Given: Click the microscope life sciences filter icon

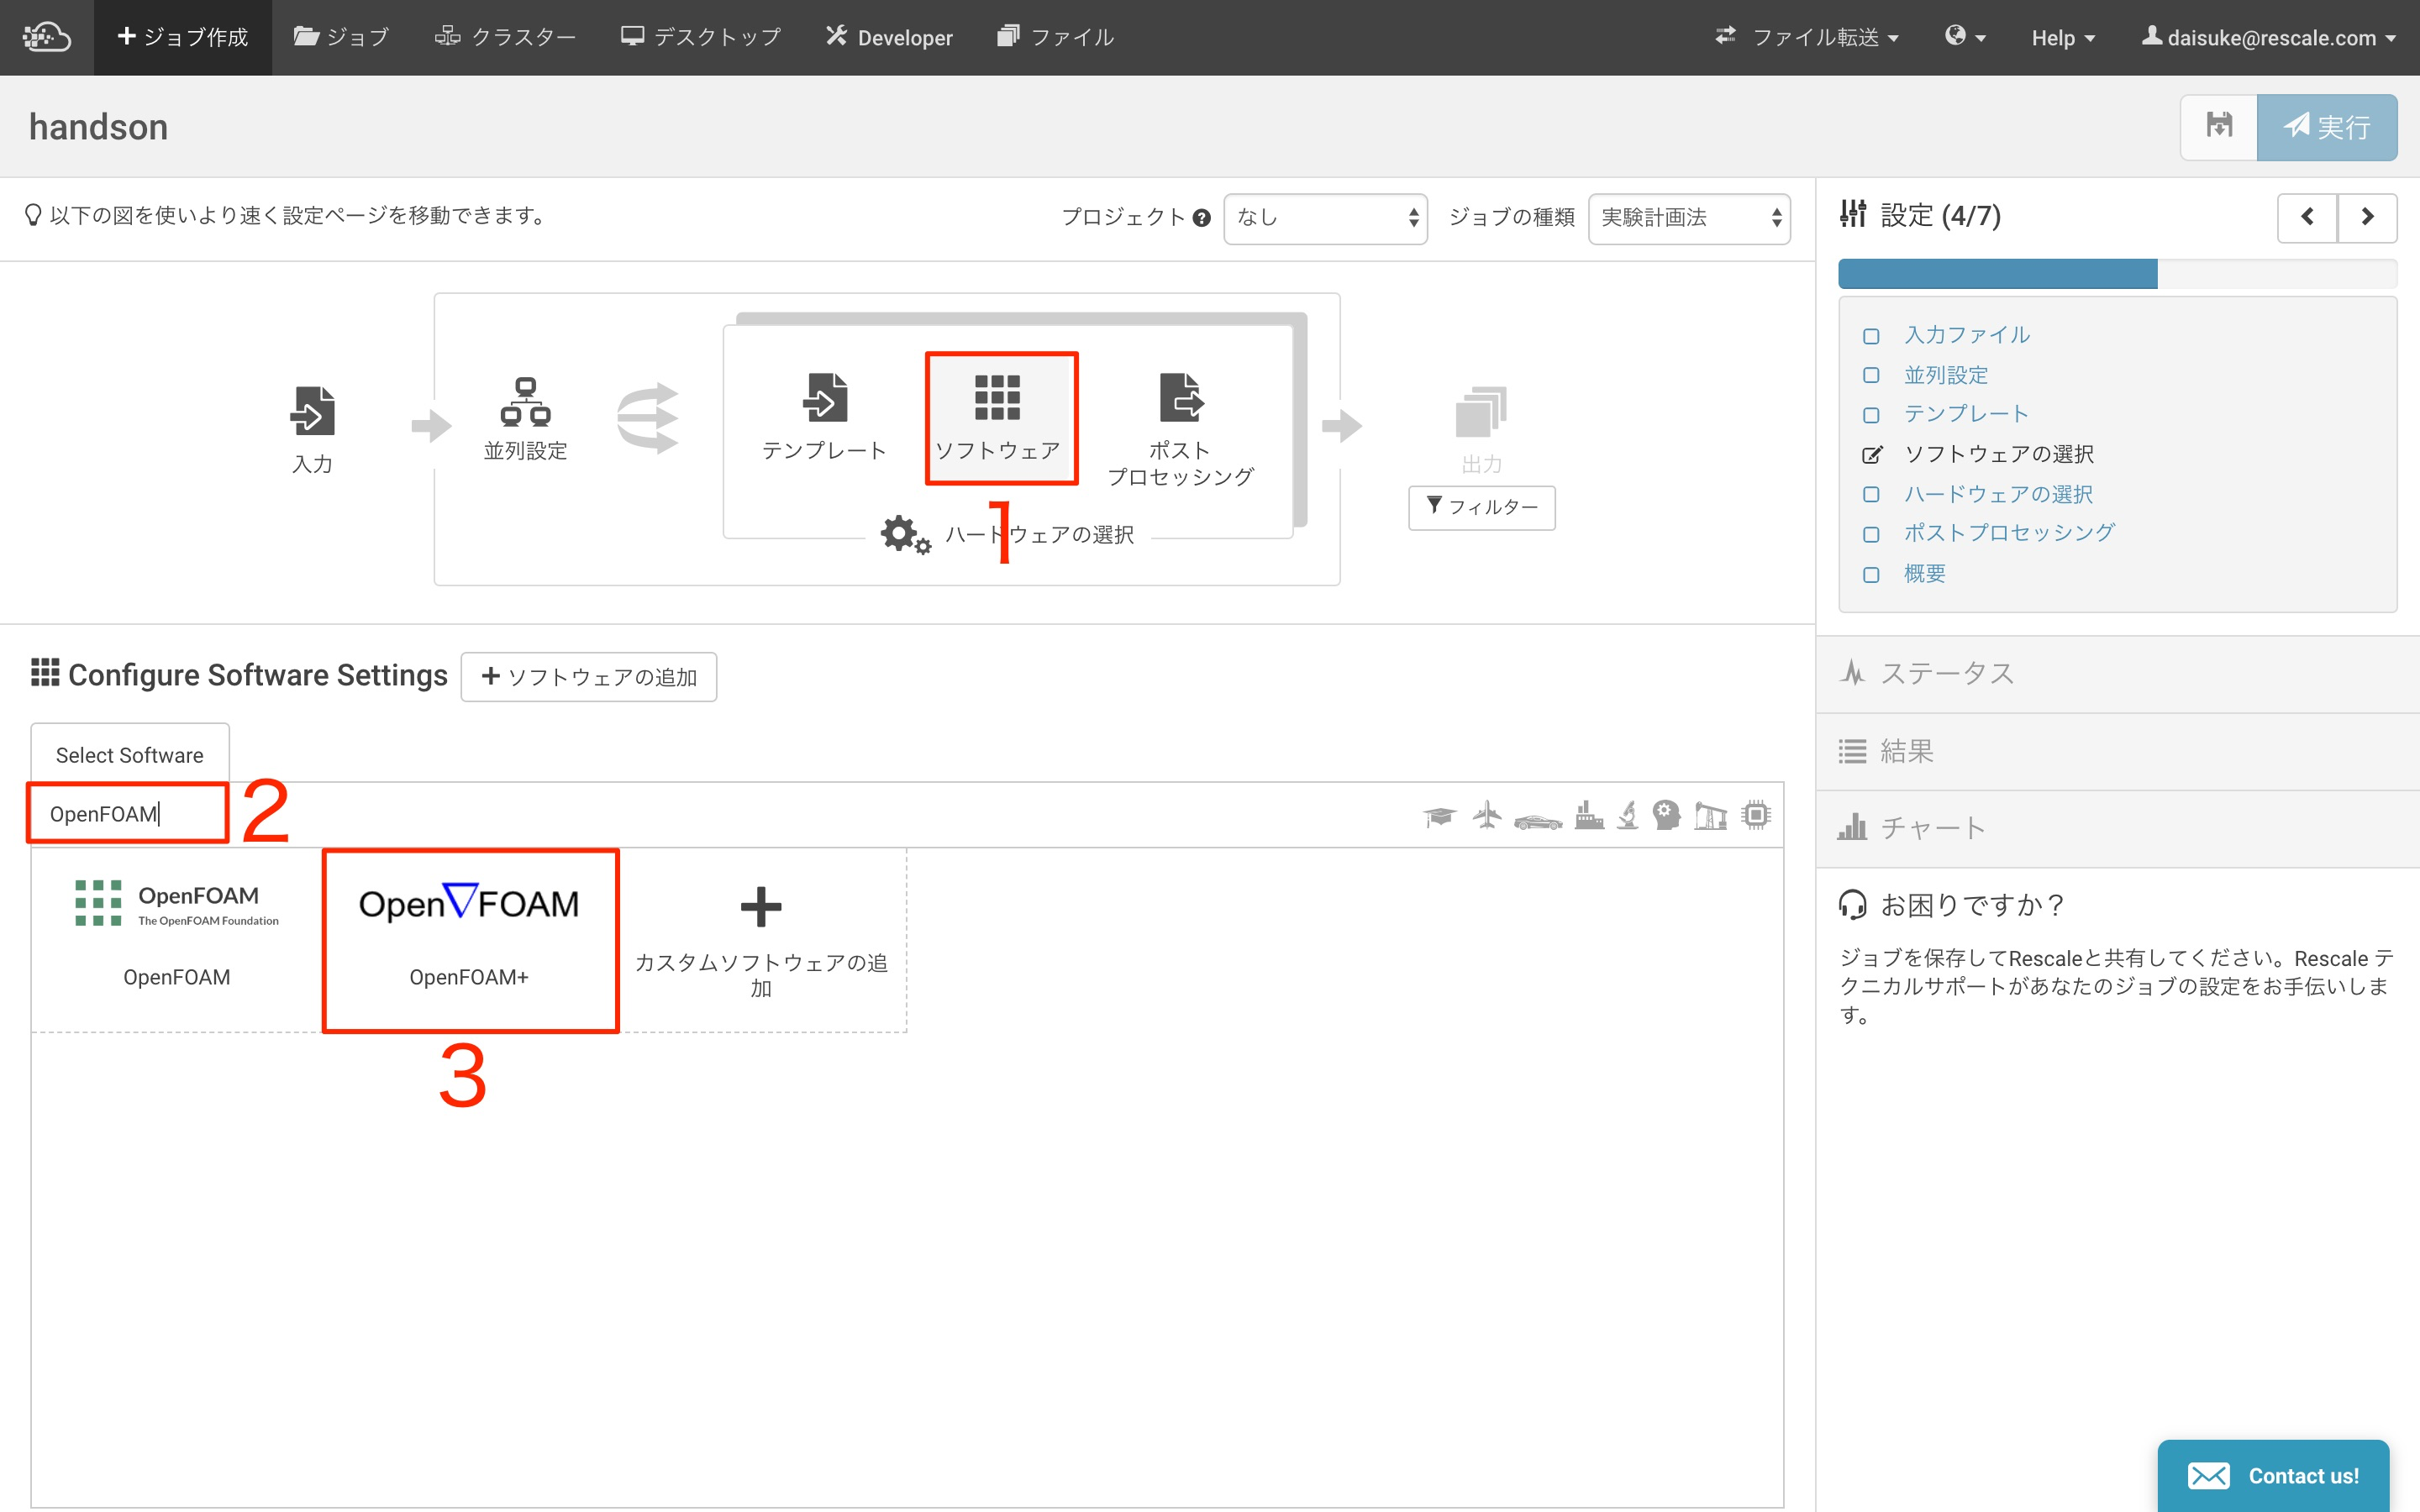Looking at the screenshot, I should tap(1628, 815).
